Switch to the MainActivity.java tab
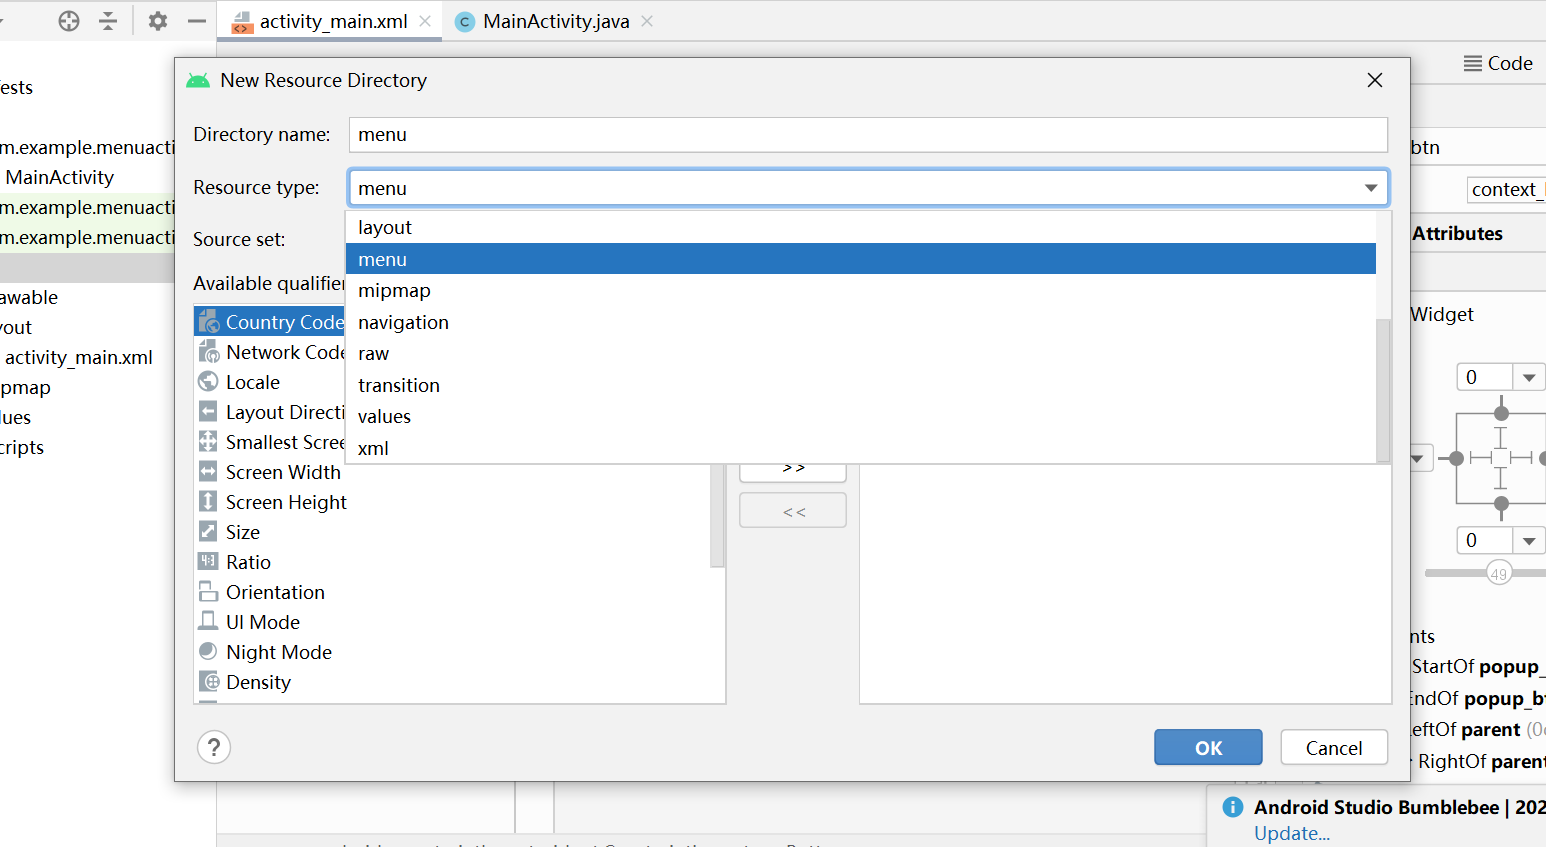The width and height of the screenshot is (1546, 847). click(551, 18)
